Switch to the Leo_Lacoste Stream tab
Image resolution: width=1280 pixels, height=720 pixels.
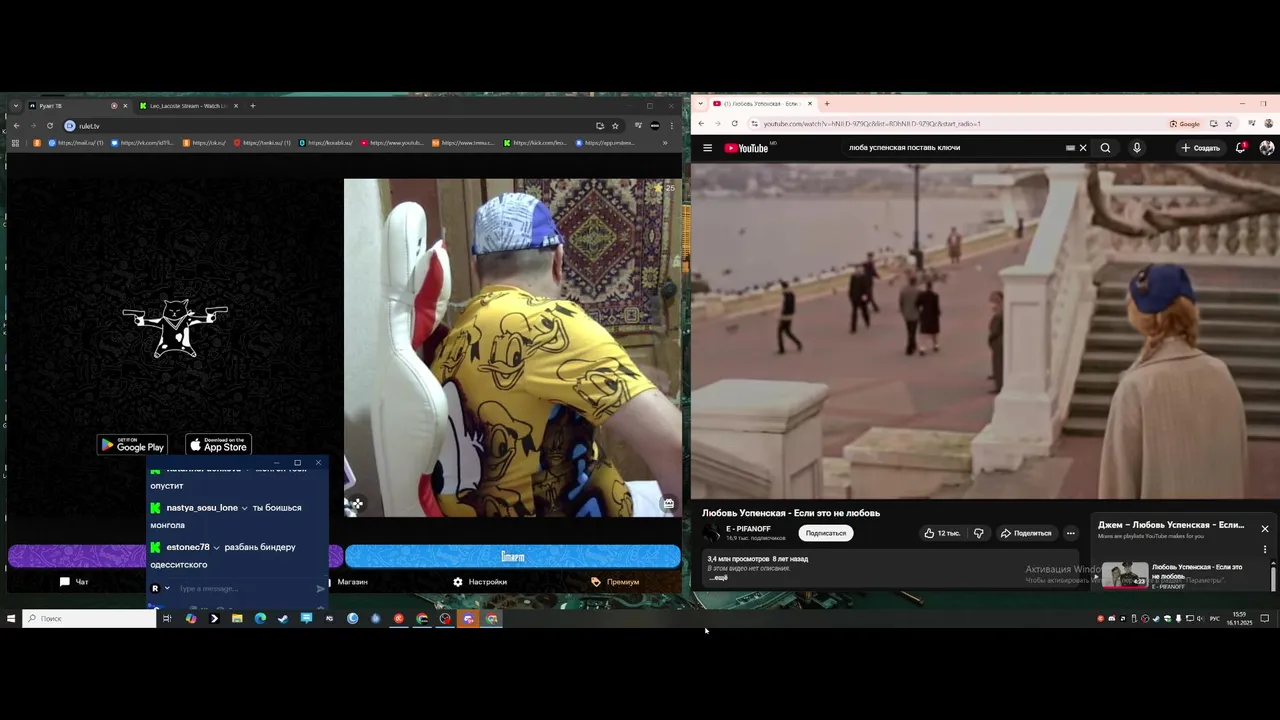point(188,106)
